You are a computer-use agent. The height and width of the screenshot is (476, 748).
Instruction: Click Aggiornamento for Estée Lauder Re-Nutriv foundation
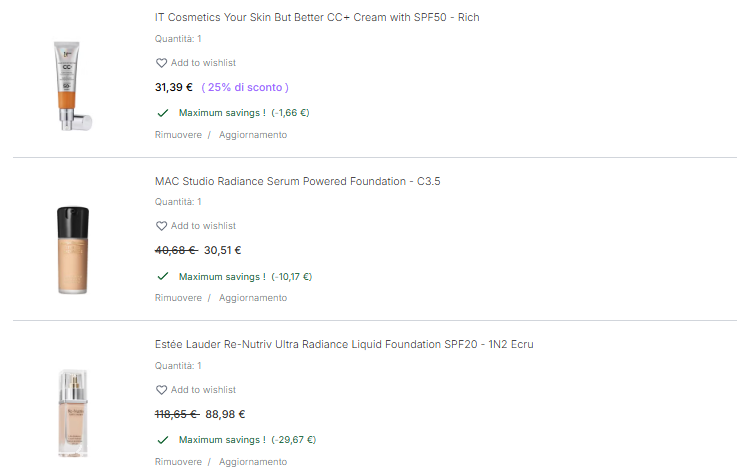253,462
